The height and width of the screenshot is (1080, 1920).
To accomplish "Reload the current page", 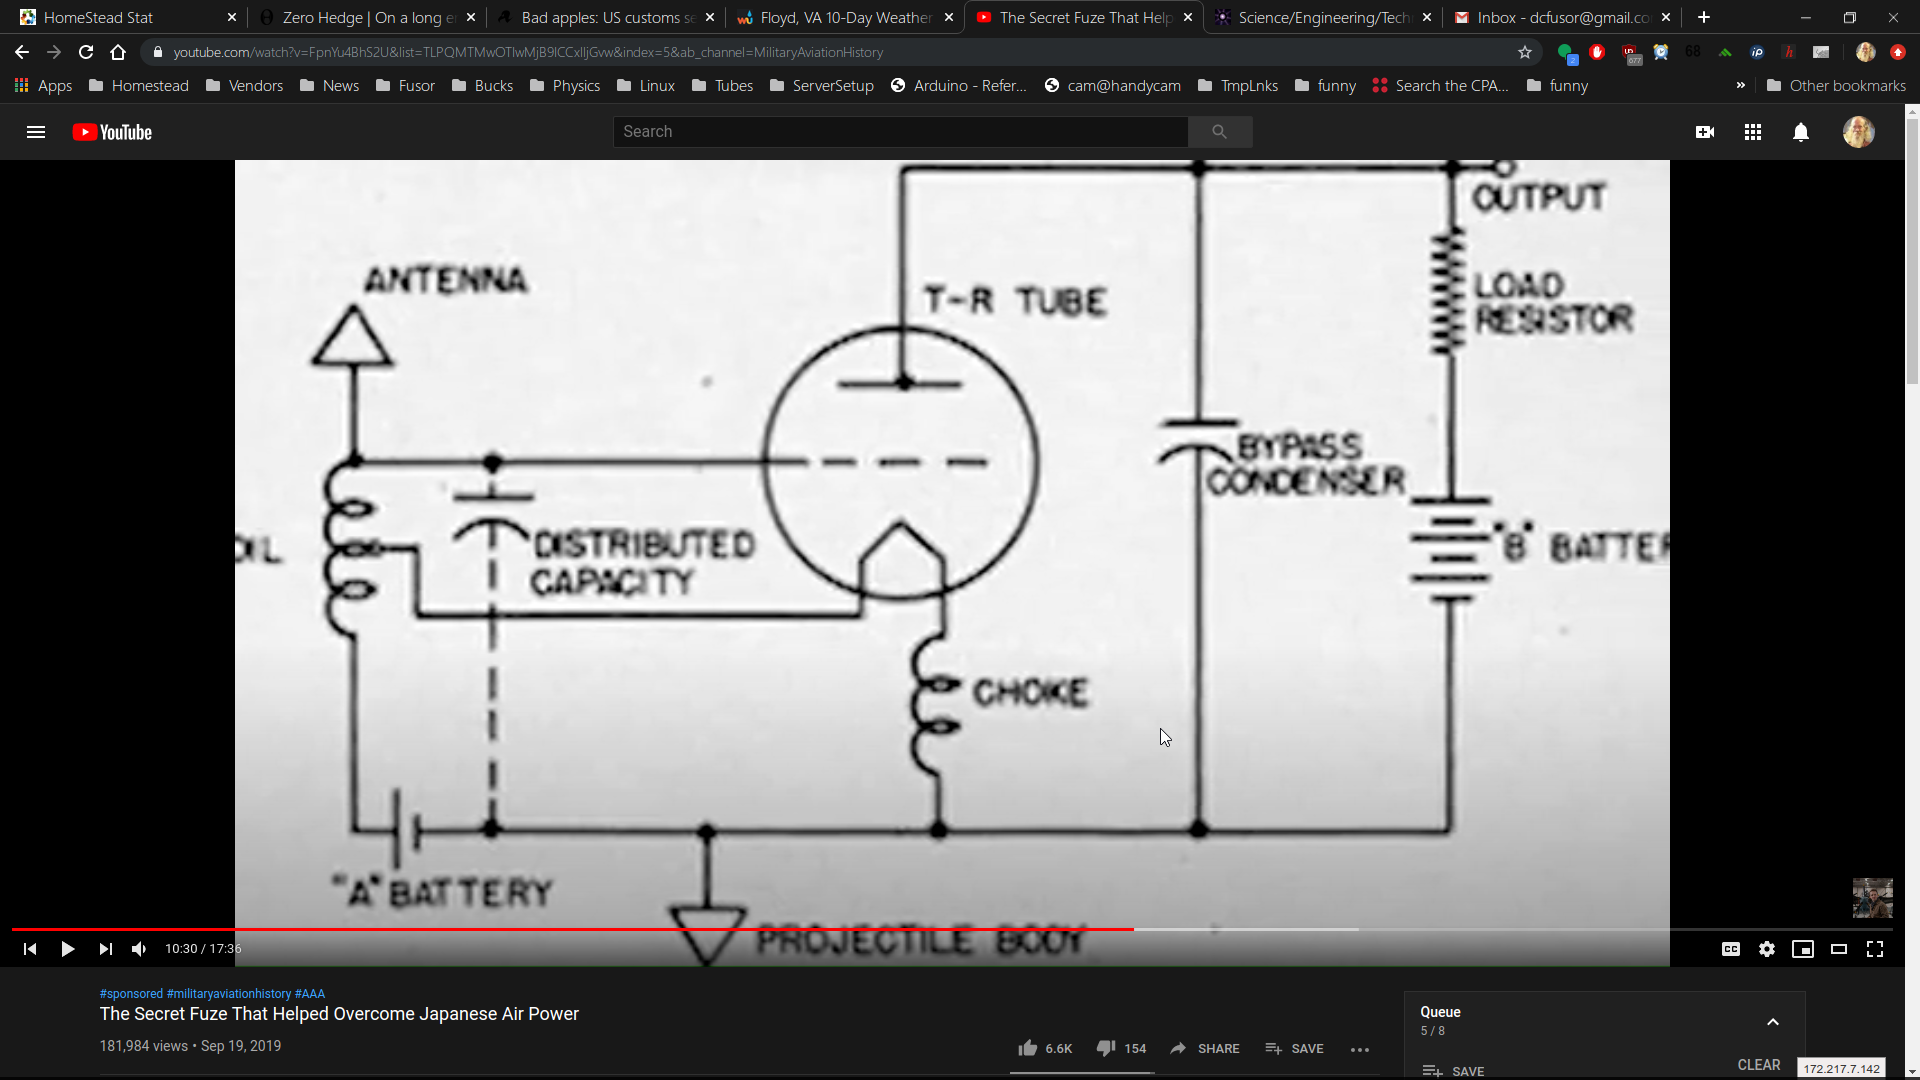I will (x=86, y=52).
